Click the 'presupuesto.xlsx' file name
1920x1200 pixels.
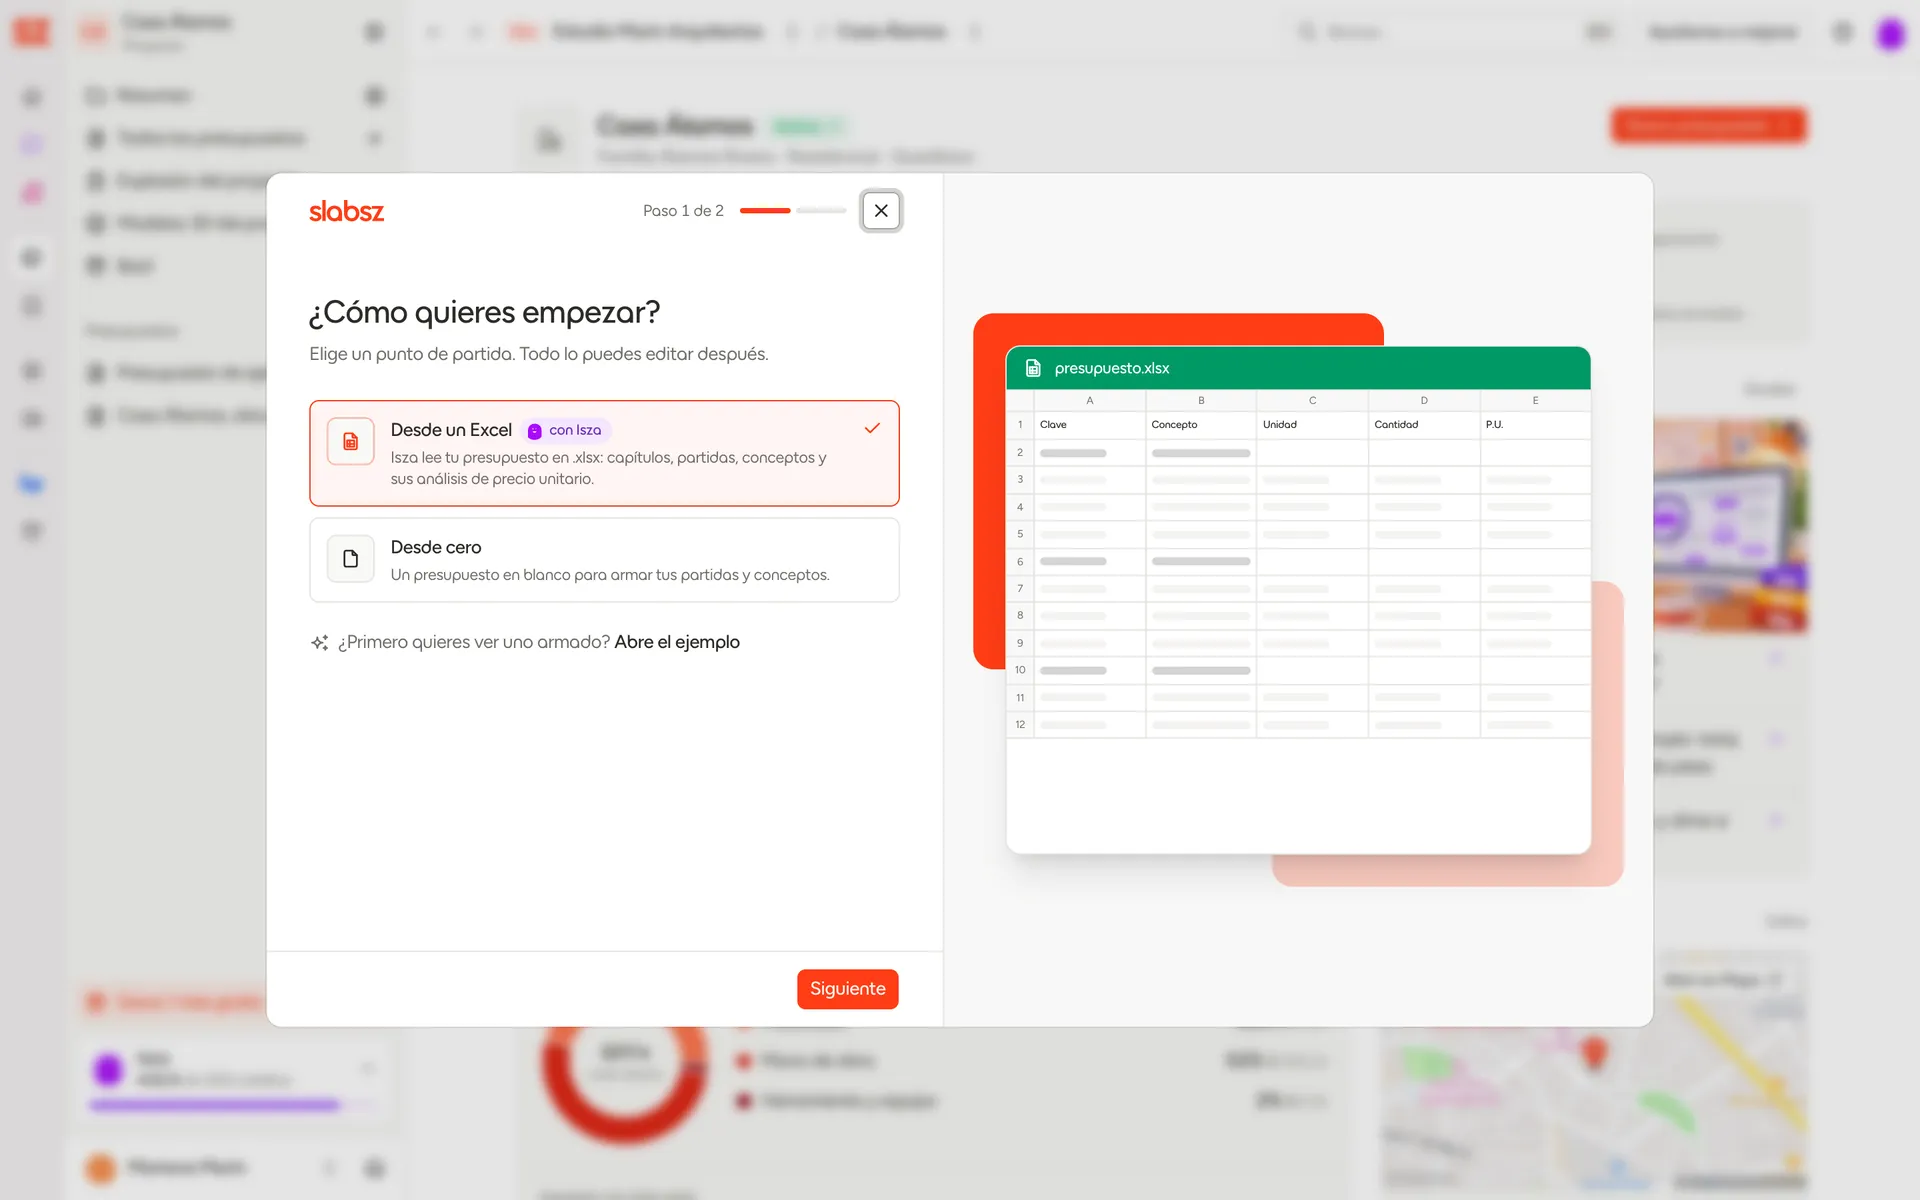pyautogui.click(x=1112, y=368)
